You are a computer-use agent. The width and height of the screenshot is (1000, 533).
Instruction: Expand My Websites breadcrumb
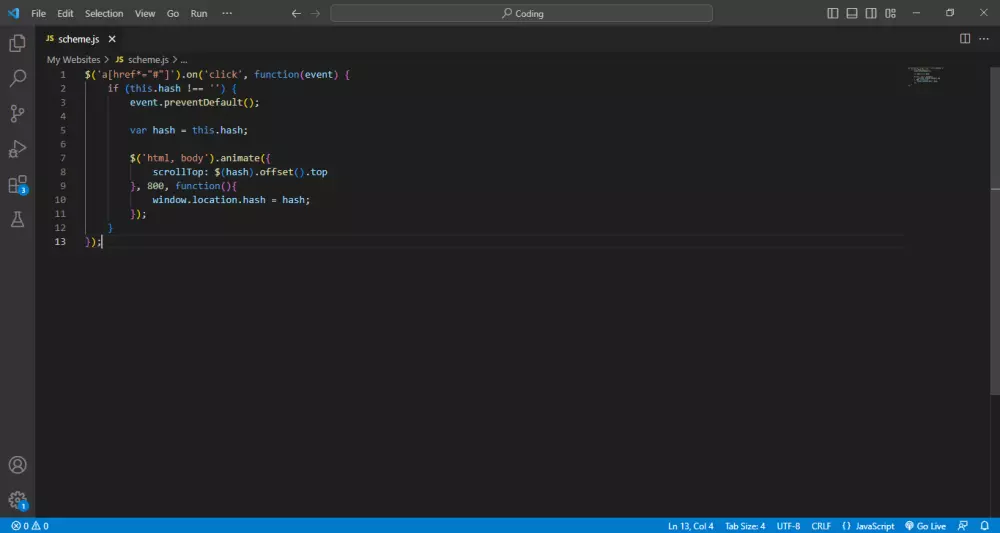coord(73,59)
